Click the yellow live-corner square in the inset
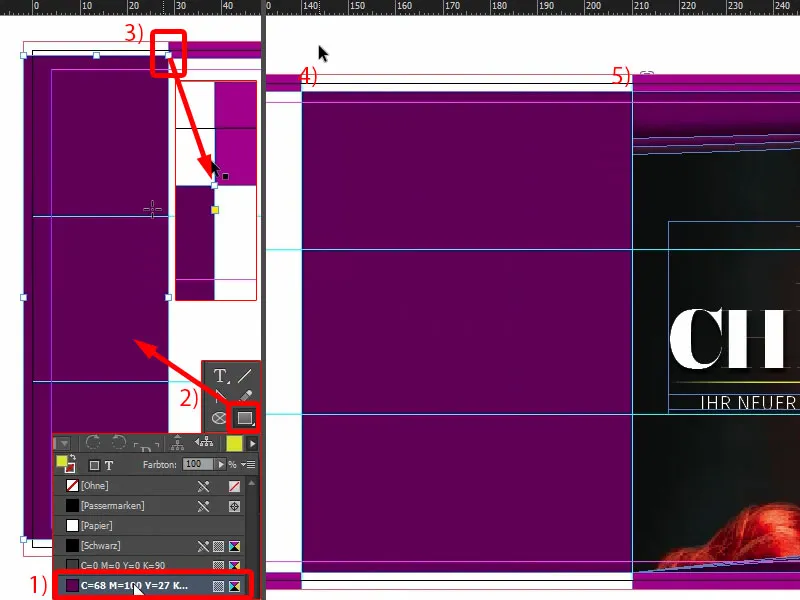This screenshot has width=800, height=600. (215, 210)
